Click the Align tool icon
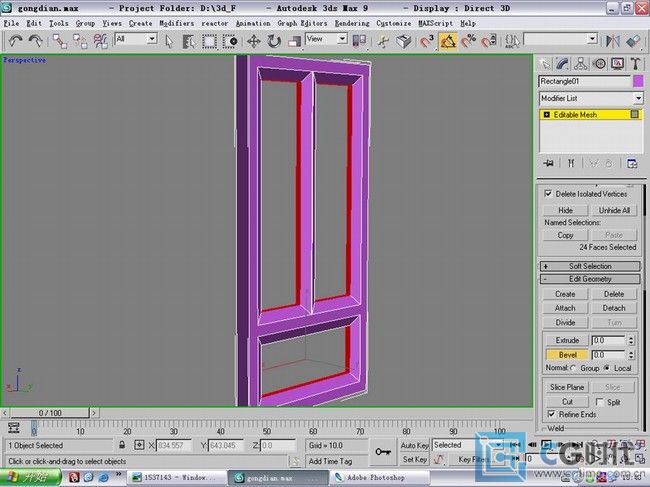 click(x=633, y=41)
